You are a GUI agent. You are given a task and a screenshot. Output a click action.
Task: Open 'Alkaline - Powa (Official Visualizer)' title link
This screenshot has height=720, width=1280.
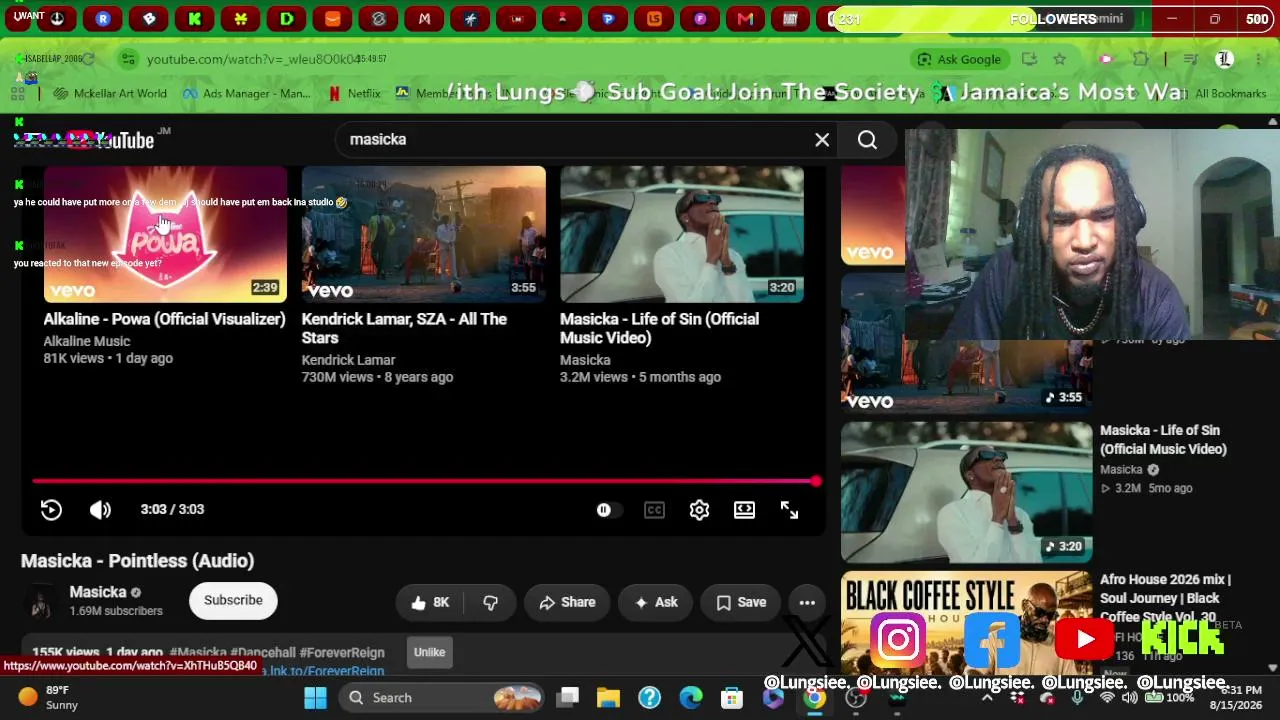tap(164, 319)
